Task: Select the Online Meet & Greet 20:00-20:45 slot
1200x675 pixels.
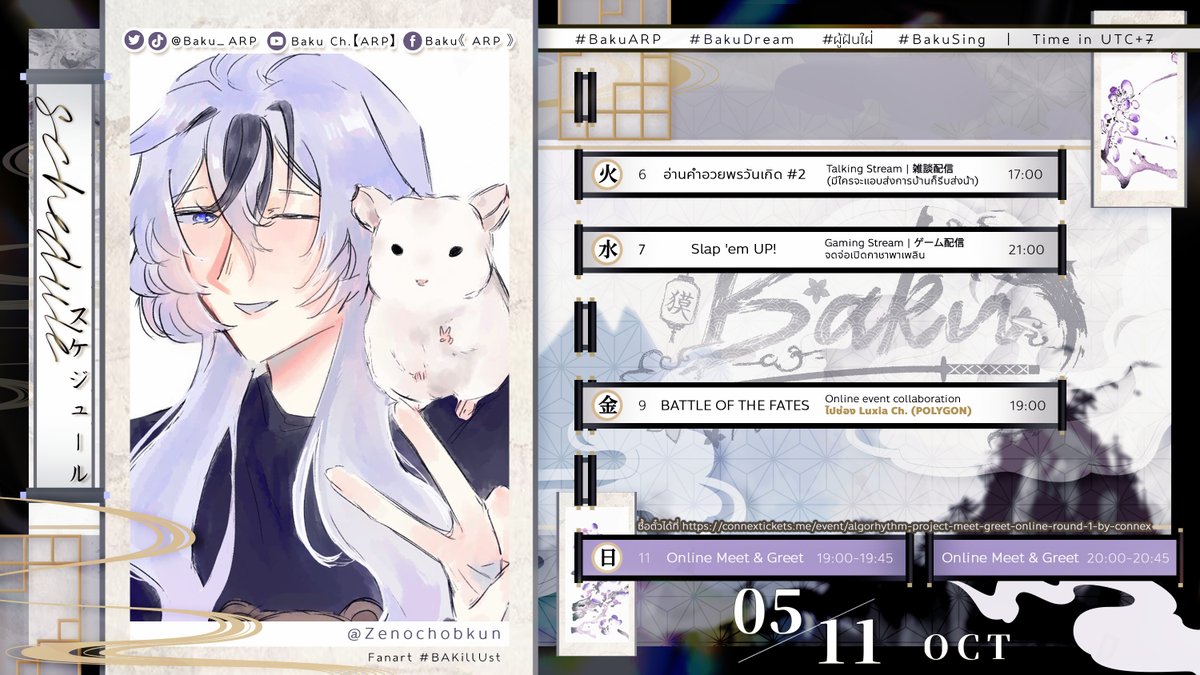Action: click(x=1055, y=558)
